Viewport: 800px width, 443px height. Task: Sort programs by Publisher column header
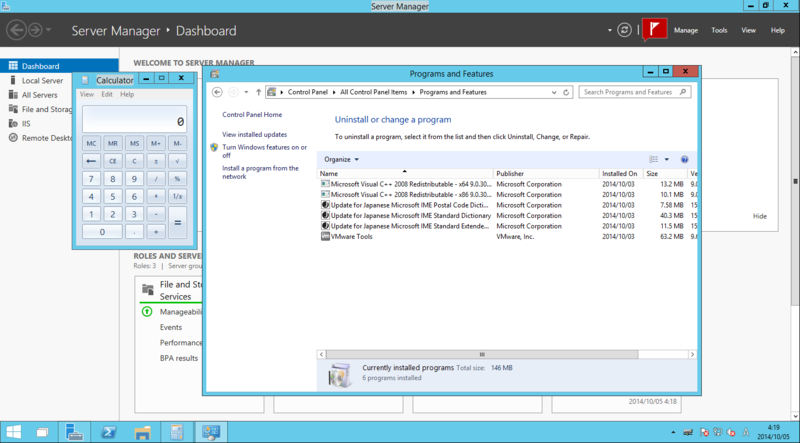click(x=546, y=174)
